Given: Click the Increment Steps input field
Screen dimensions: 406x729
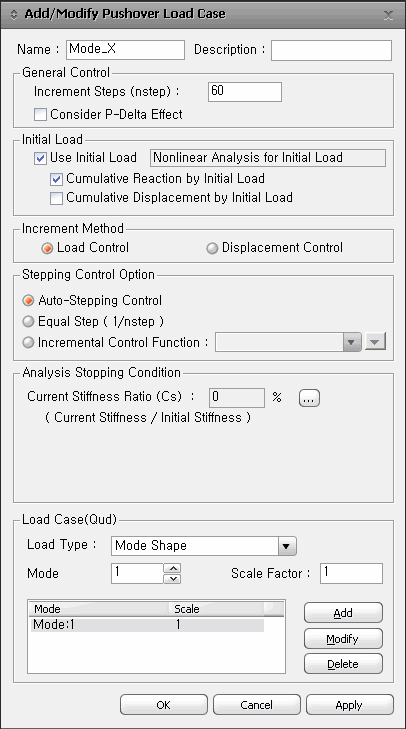Looking at the screenshot, I should 245,92.
